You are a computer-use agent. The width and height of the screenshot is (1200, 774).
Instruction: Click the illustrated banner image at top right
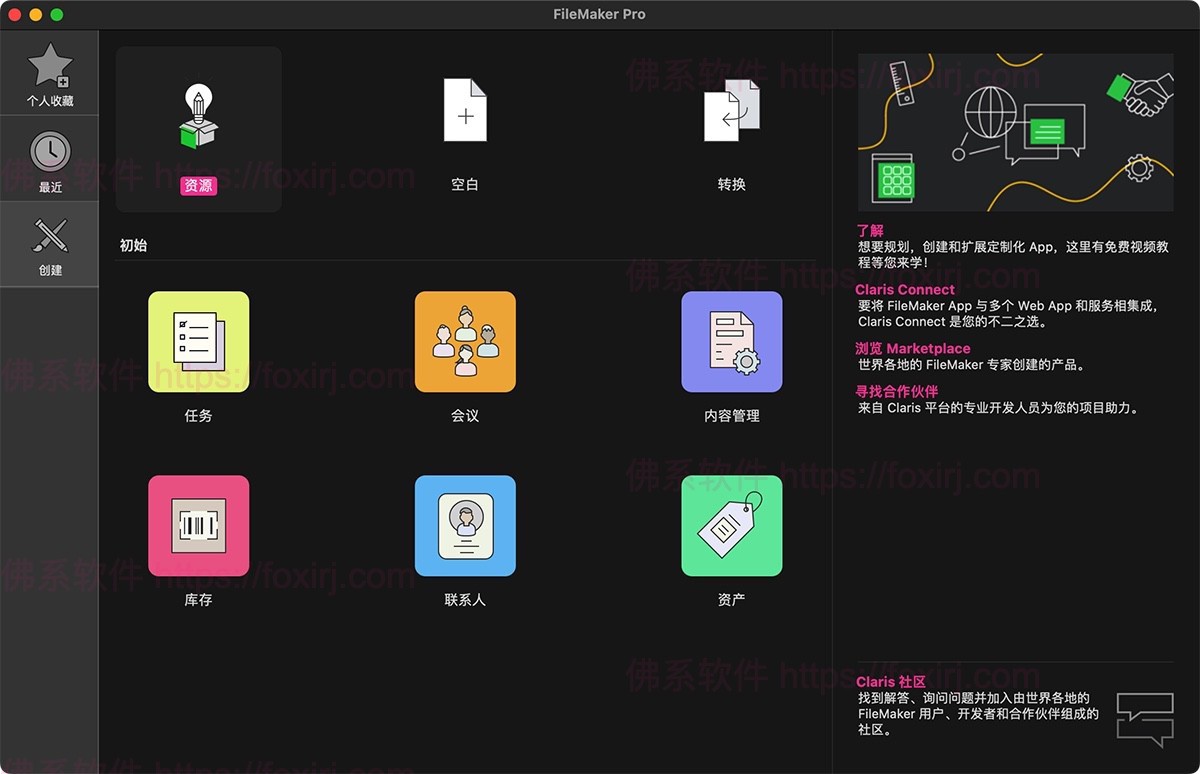pos(1016,132)
